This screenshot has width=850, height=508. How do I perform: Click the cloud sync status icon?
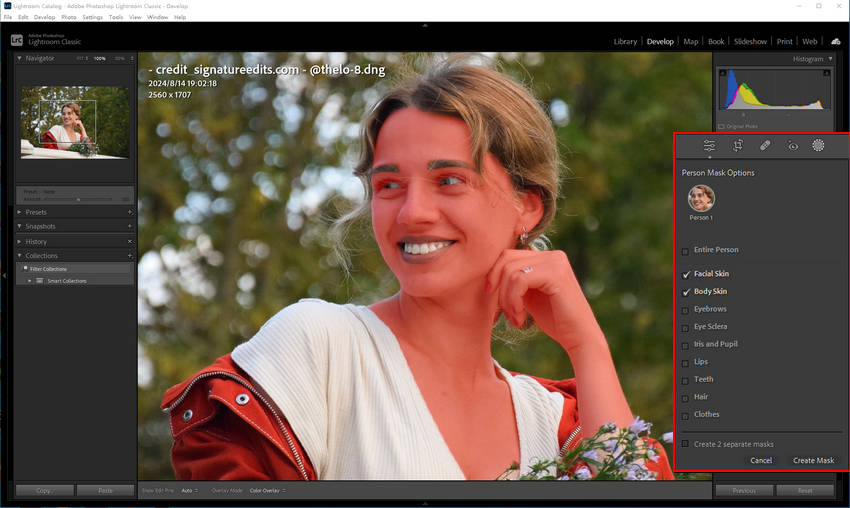[x=835, y=42]
